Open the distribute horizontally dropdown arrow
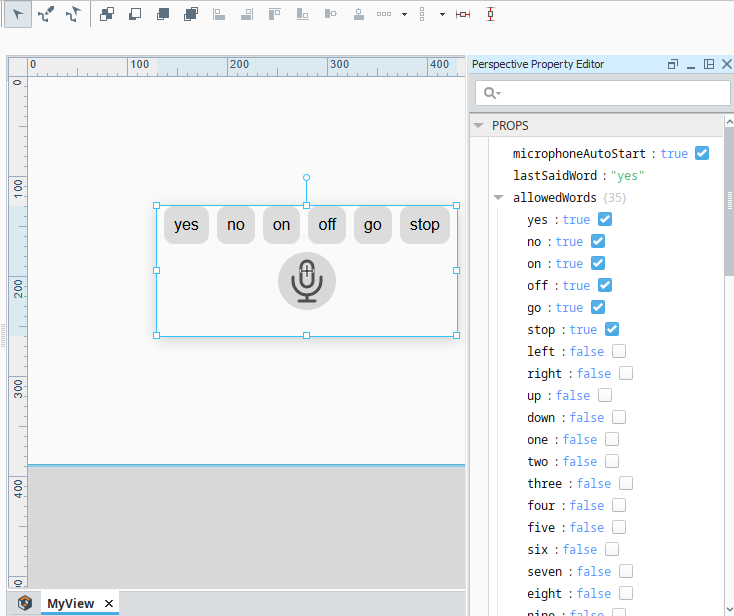734x616 pixels. coord(404,15)
